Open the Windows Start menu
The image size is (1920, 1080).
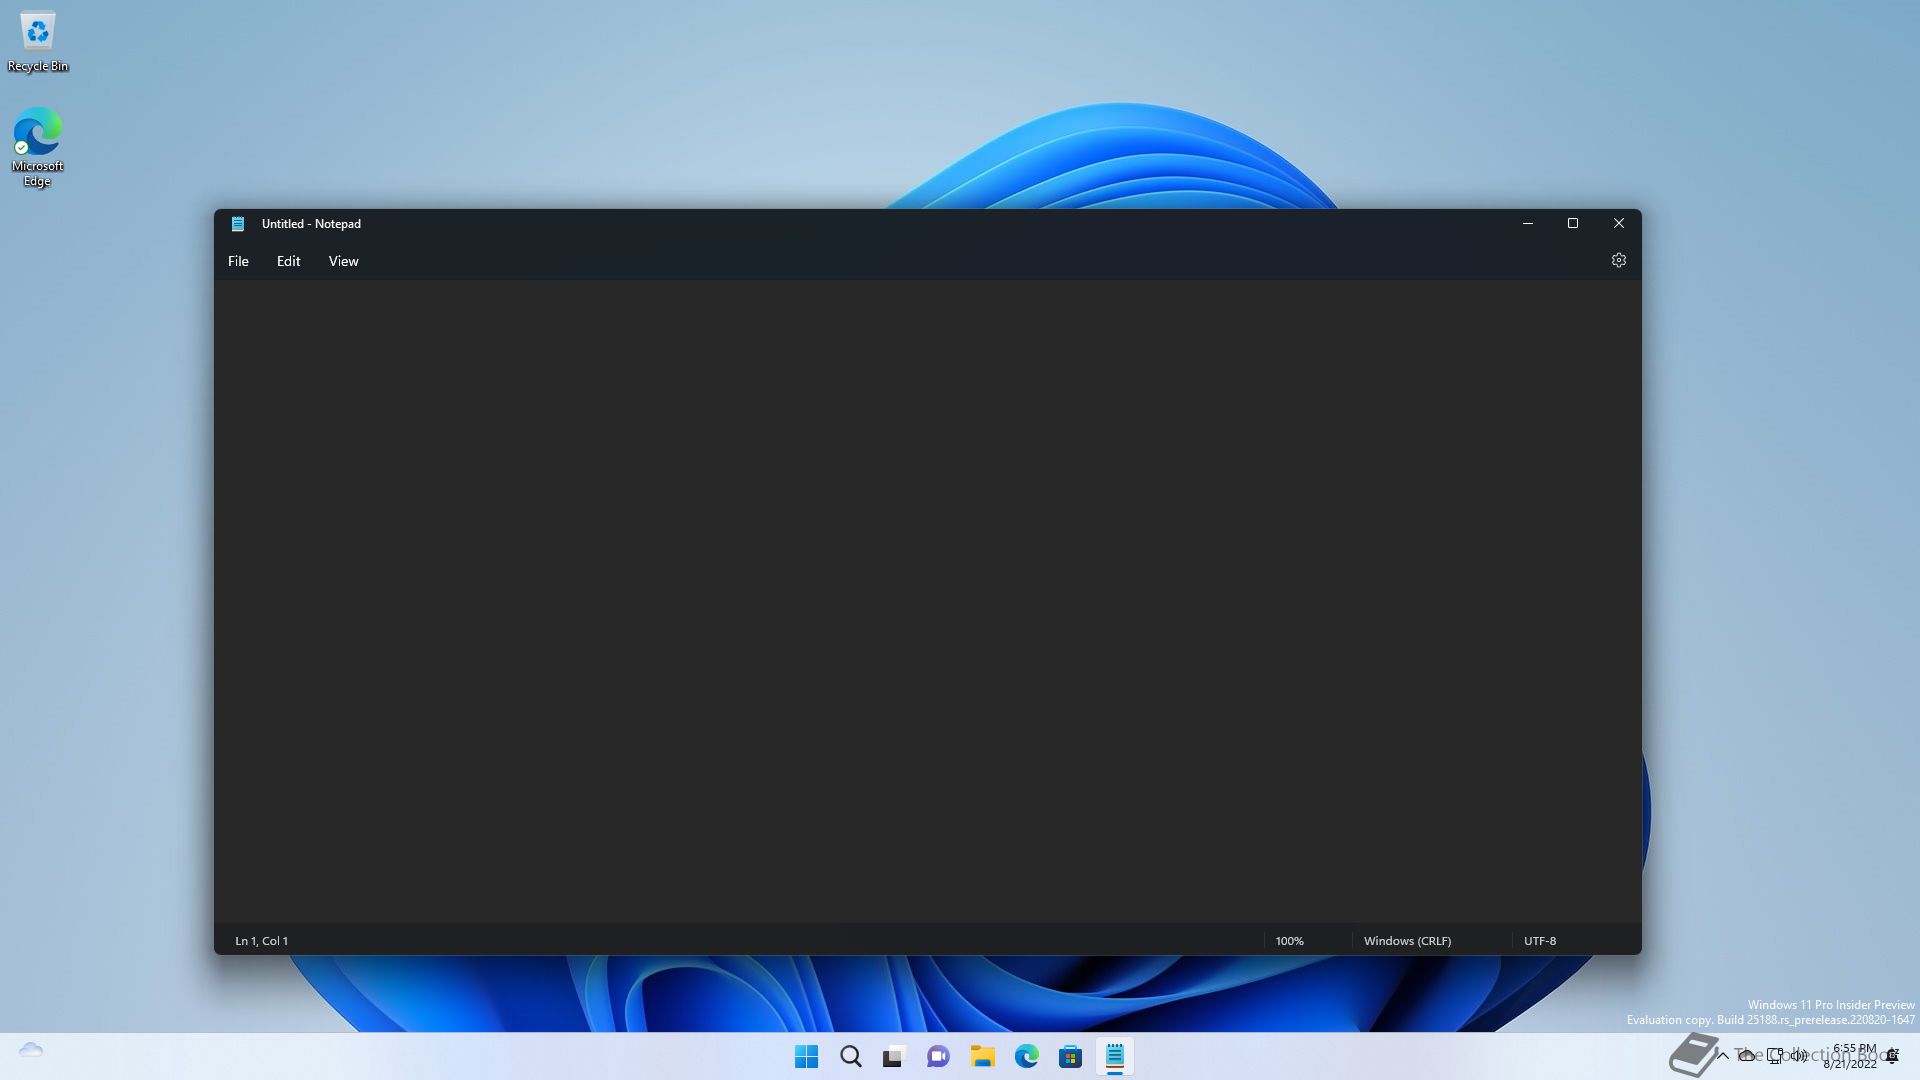tap(806, 1056)
